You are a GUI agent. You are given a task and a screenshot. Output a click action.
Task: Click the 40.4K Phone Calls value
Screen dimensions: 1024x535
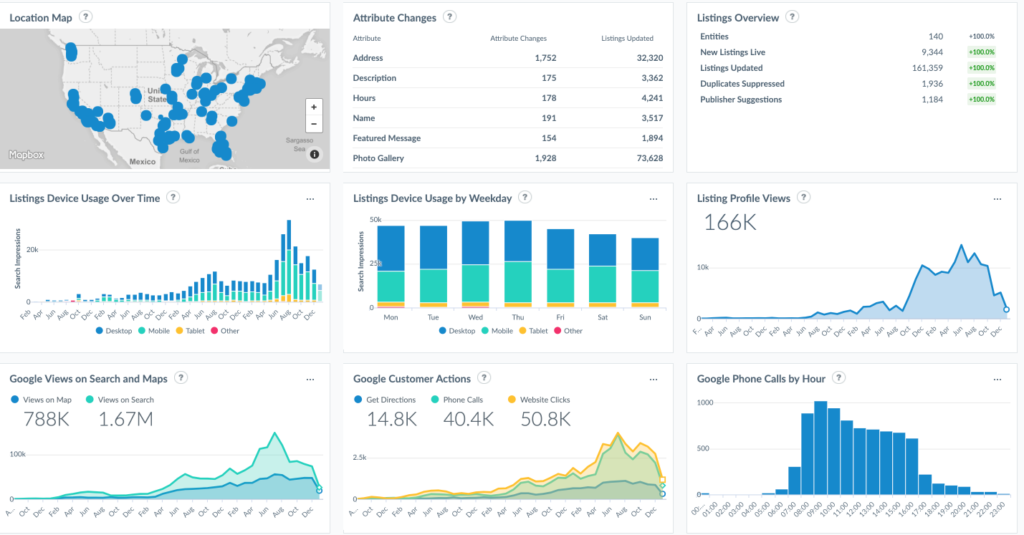point(468,419)
